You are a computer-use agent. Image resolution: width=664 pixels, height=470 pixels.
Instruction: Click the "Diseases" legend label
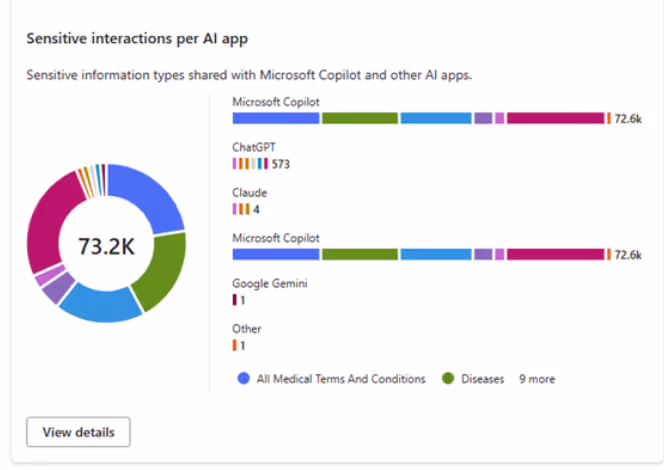[482, 379]
